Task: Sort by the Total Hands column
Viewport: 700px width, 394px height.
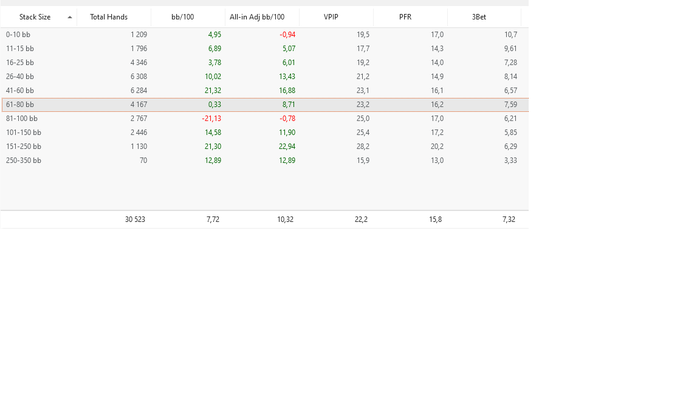Action: point(108,17)
